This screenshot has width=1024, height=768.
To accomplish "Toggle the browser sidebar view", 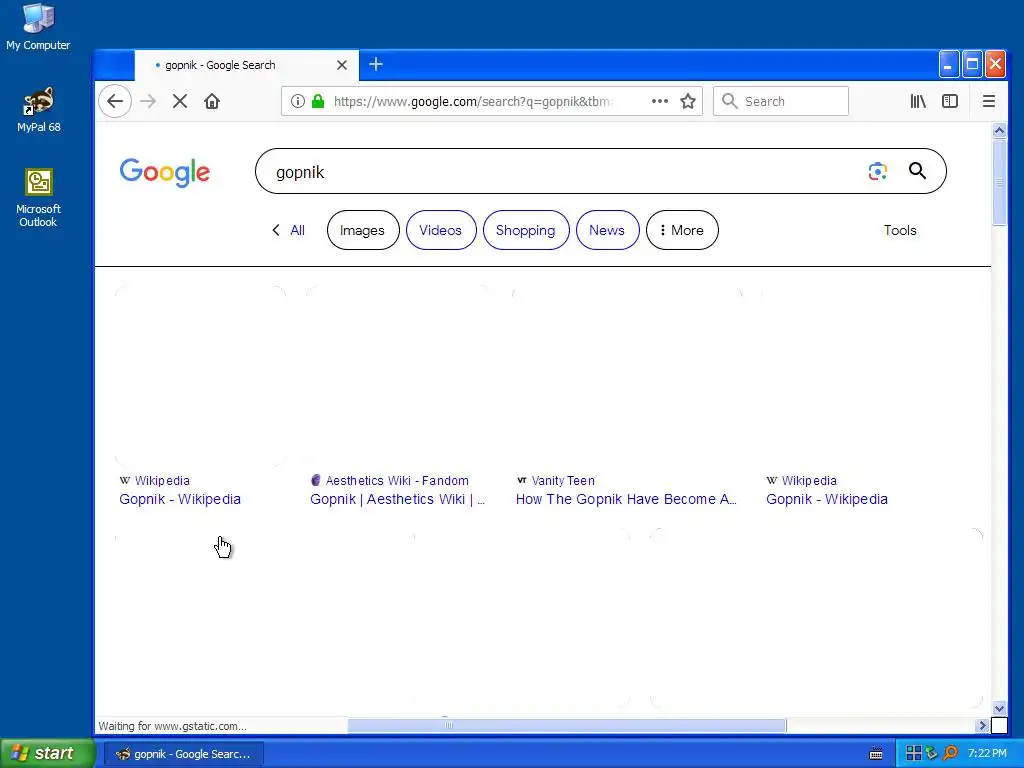I will (950, 101).
